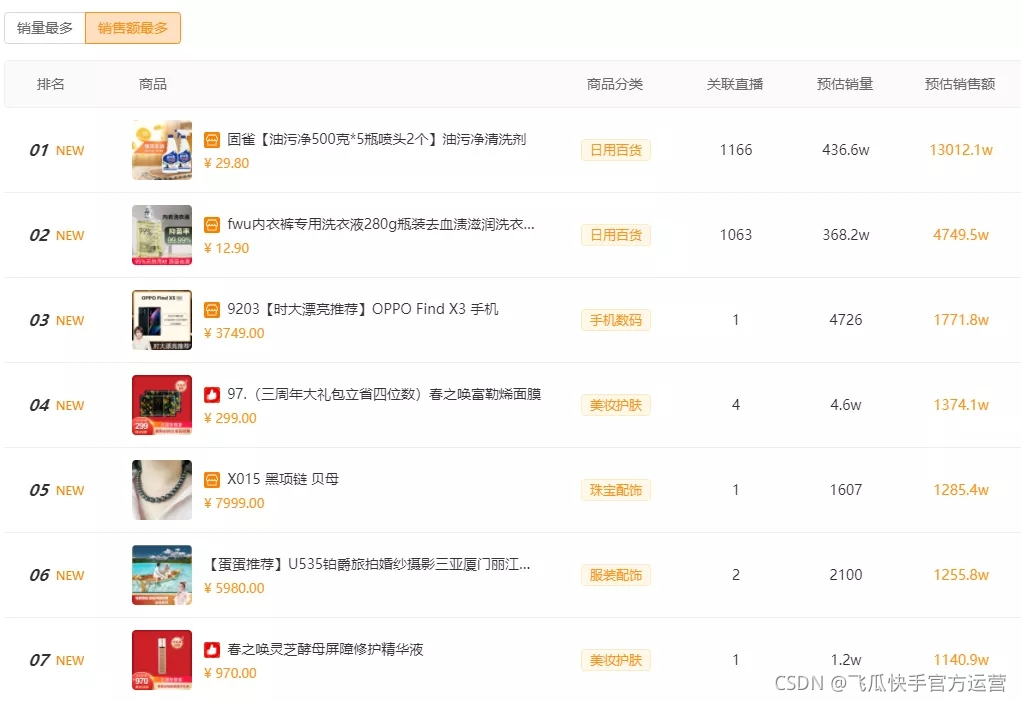Click the red thumbs-up icon beside 春之唤灵芝酵母

[x=212, y=650]
